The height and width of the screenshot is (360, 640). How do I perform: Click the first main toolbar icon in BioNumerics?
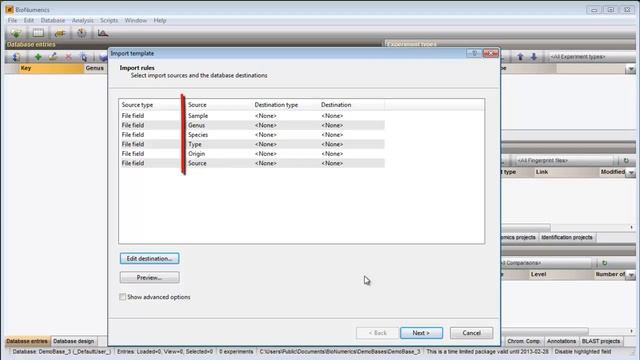pos(16,33)
